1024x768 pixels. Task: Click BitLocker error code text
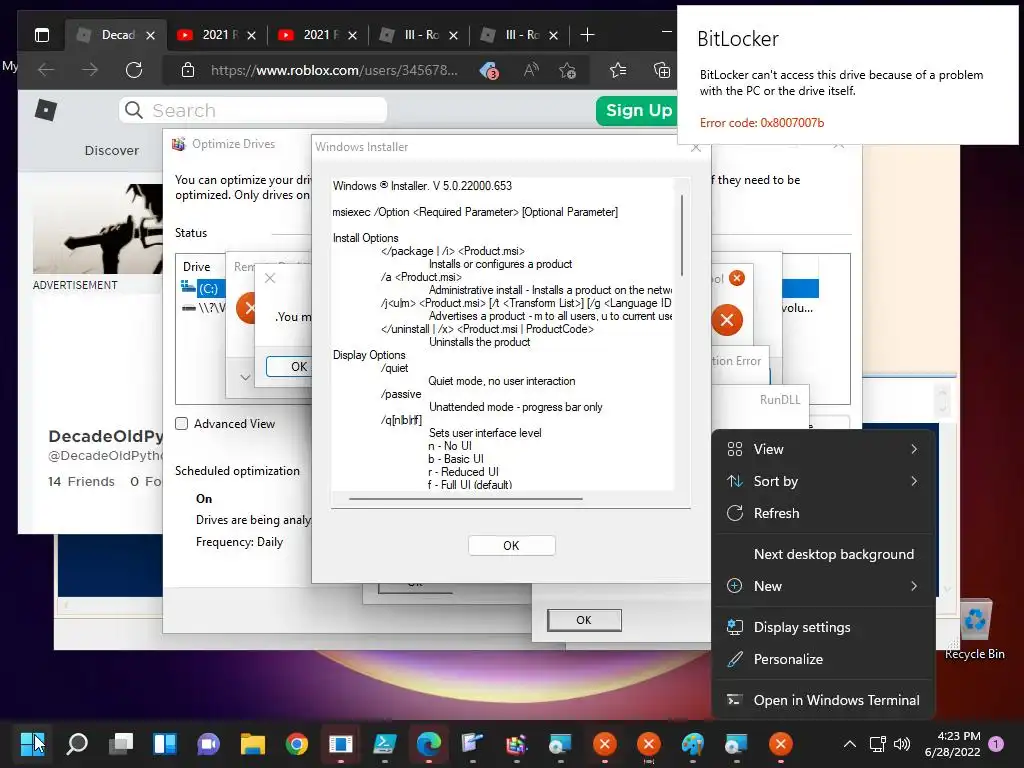[x=761, y=123]
